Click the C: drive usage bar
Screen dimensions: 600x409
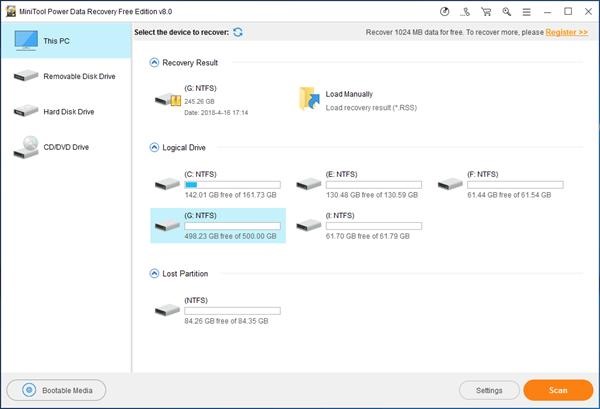click(x=232, y=185)
